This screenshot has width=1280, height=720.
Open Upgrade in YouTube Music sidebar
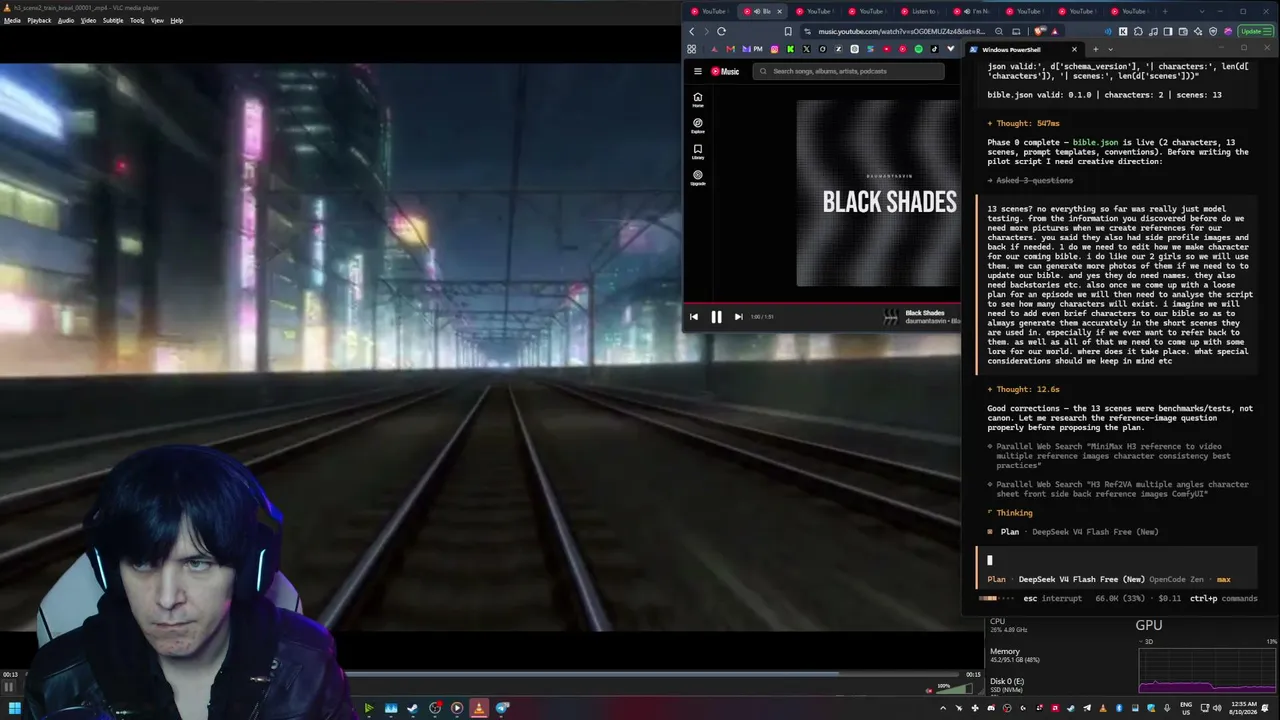pos(698,178)
